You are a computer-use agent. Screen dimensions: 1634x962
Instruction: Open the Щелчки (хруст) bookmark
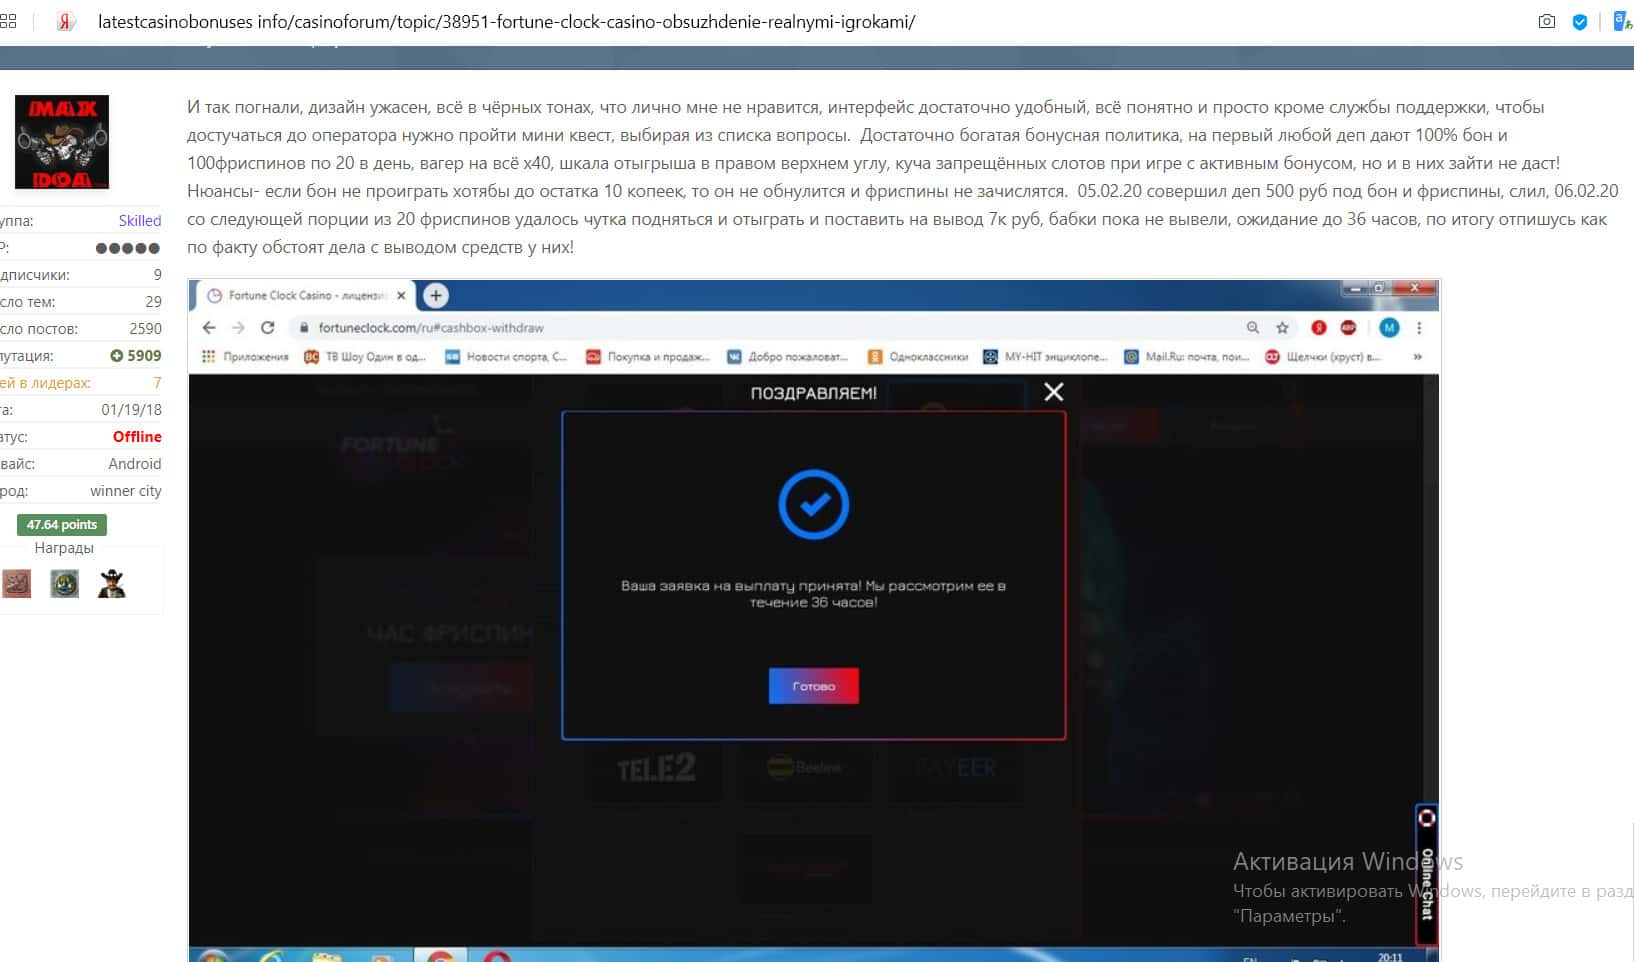(1322, 356)
